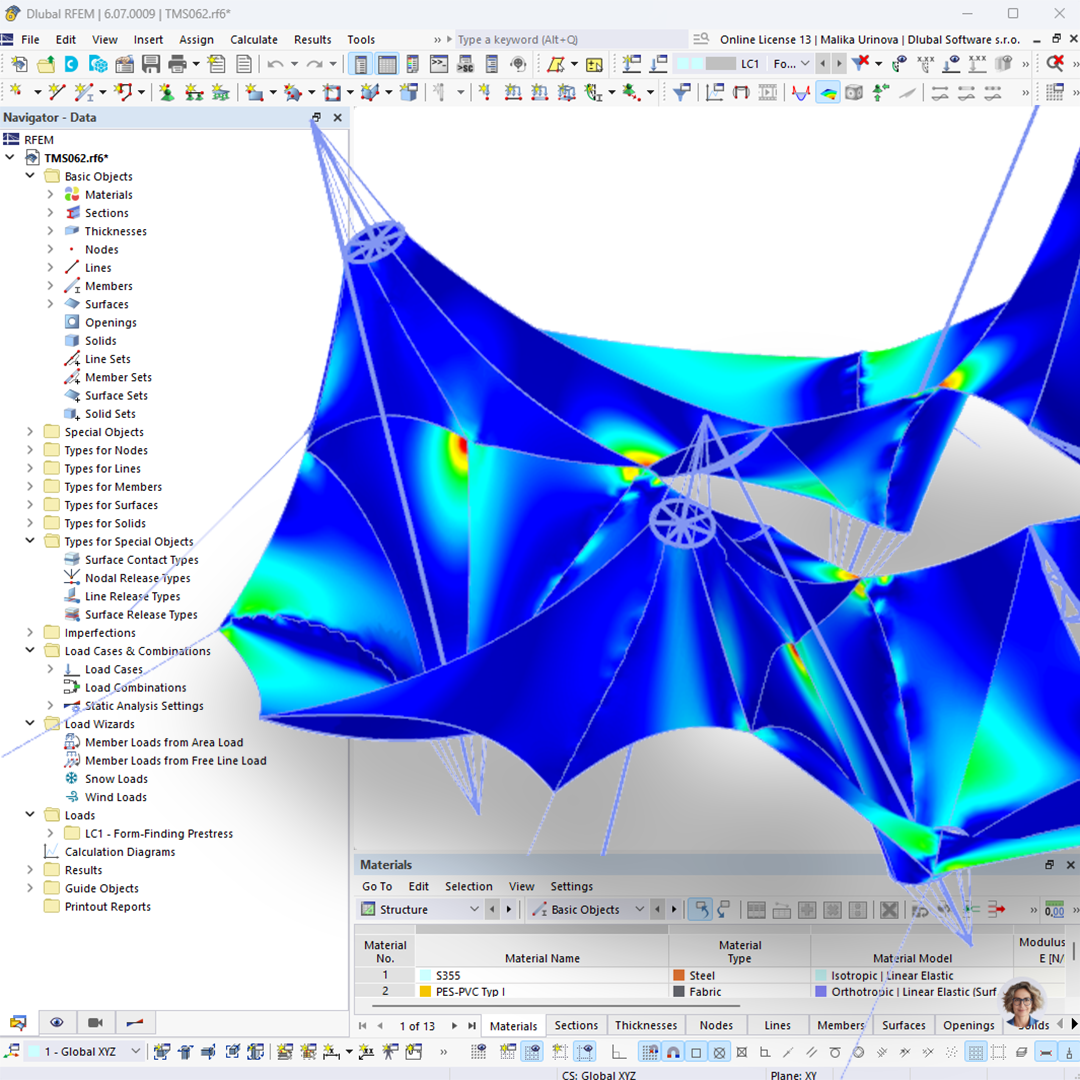Toggle the eye visibility icon above bottom toolbar
Image resolution: width=1080 pixels, height=1080 pixels.
coord(57,1022)
